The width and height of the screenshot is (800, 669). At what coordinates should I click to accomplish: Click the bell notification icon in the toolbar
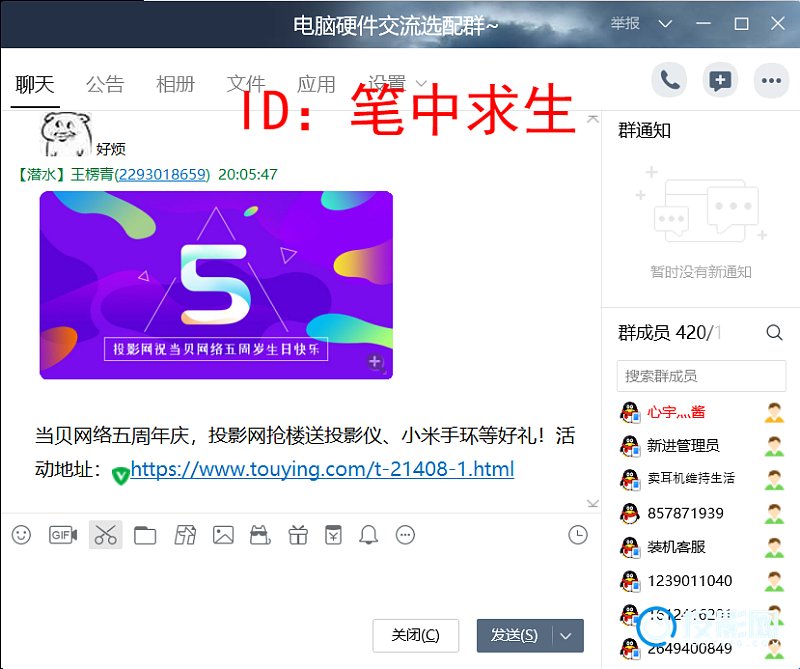(x=368, y=535)
